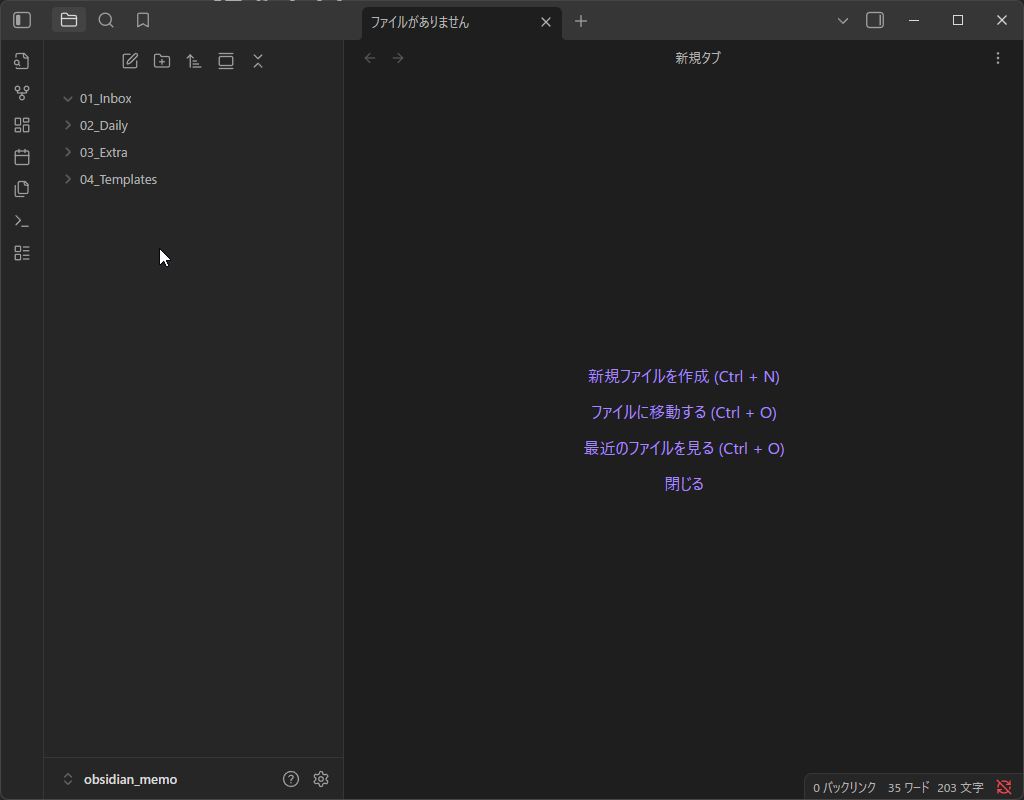Click the obsidian_memo vault switcher

130,779
